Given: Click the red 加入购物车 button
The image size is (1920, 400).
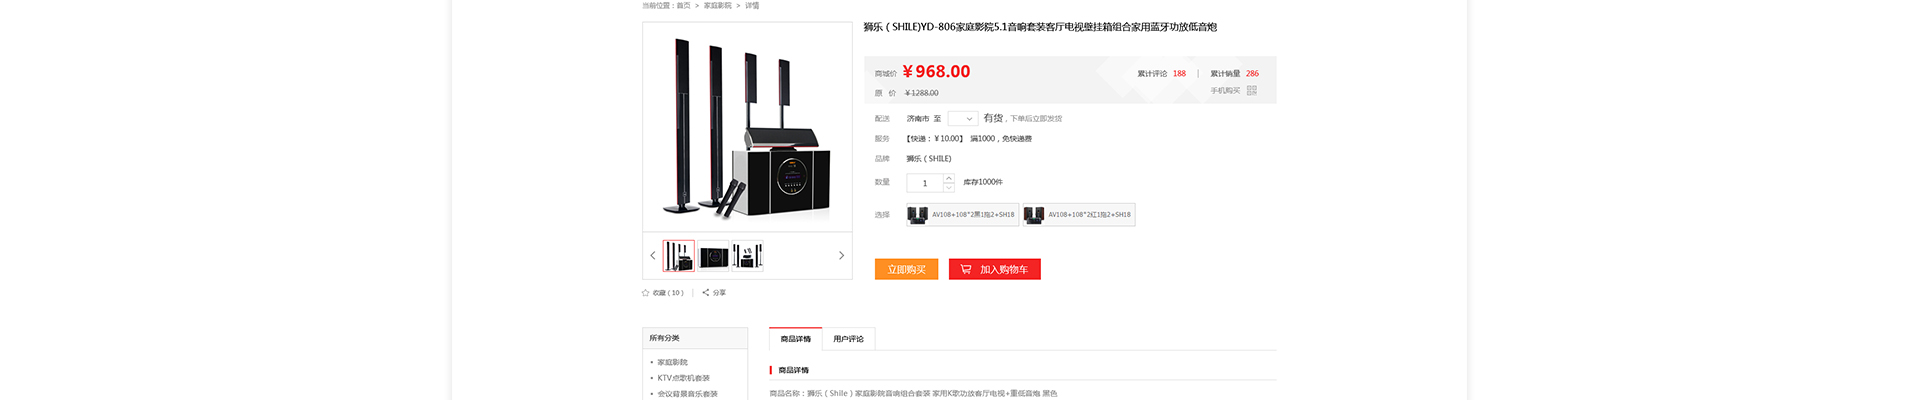Looking at the screenshot, I should (995, 269).
